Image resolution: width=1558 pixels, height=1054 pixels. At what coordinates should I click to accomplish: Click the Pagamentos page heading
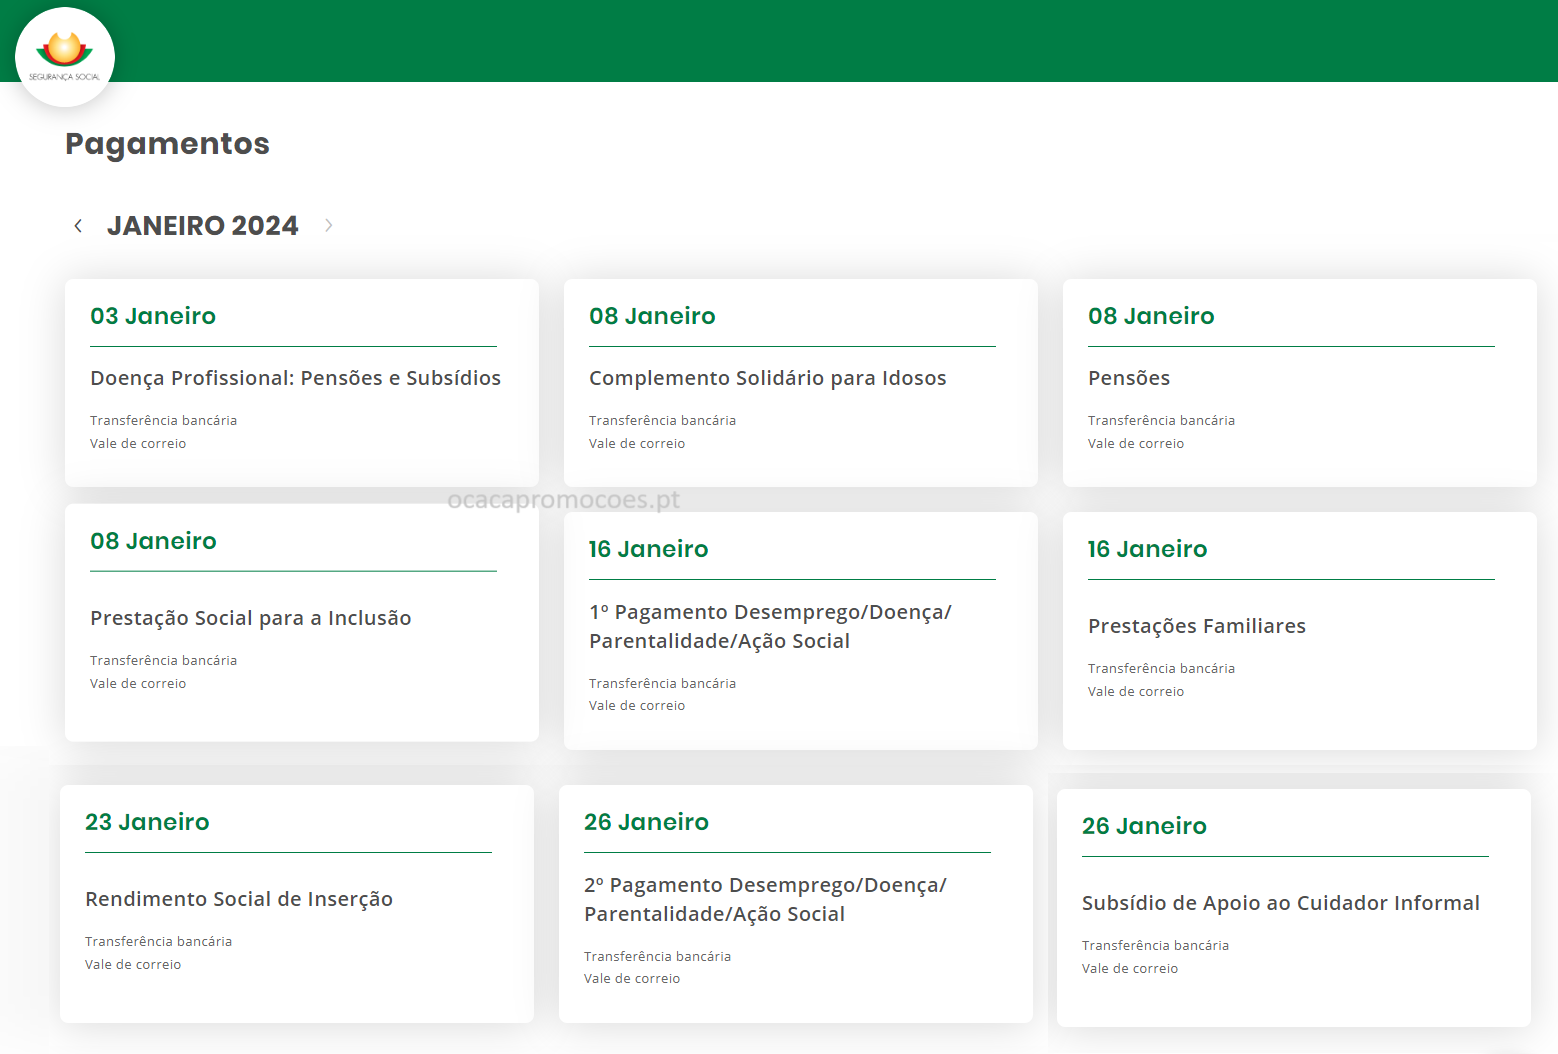click(x=167, y=145)
